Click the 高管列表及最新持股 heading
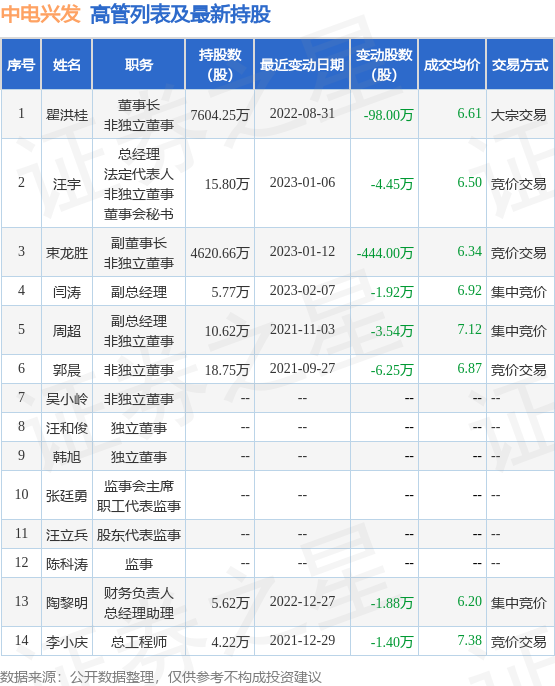Image resolution: width=555 pixels, height=686 pixels. pyautogui.click(x=180, y=14)
